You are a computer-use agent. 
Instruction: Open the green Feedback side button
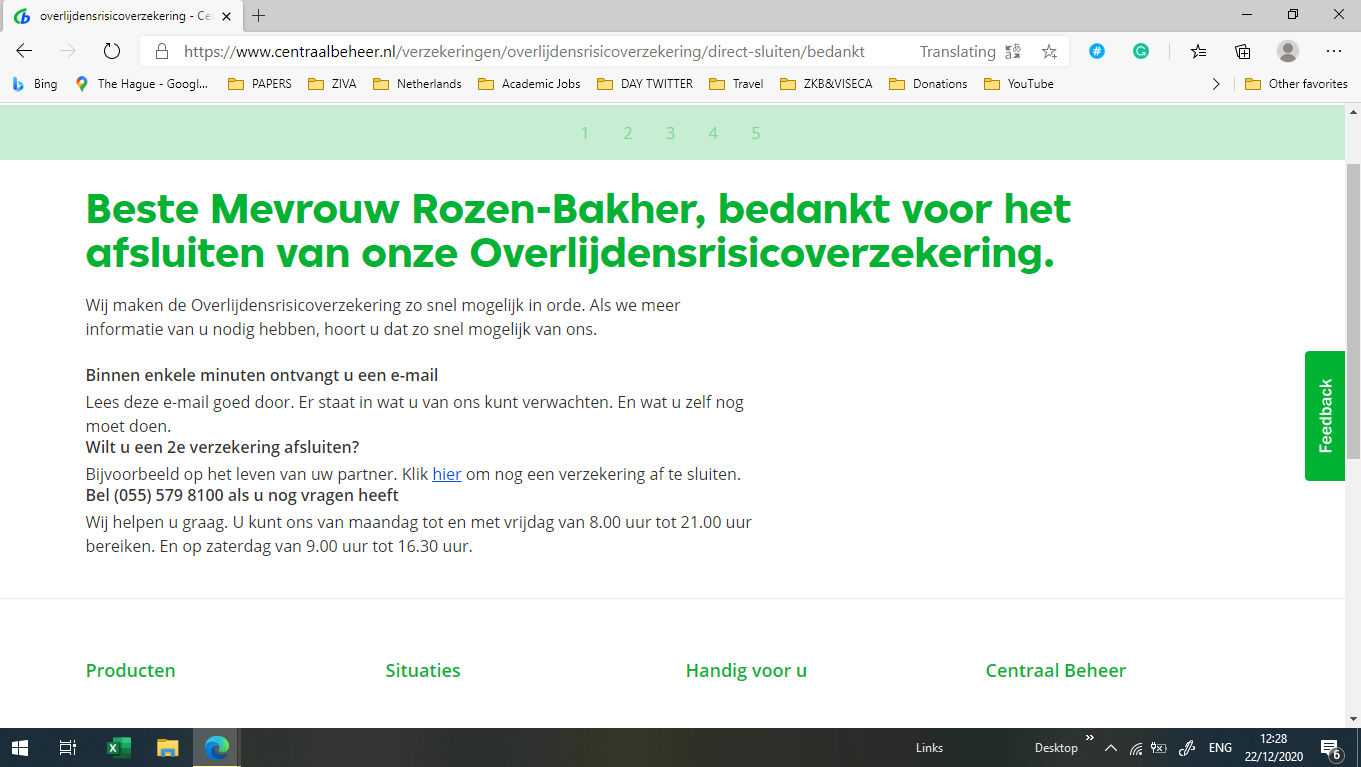[1325, 416]
